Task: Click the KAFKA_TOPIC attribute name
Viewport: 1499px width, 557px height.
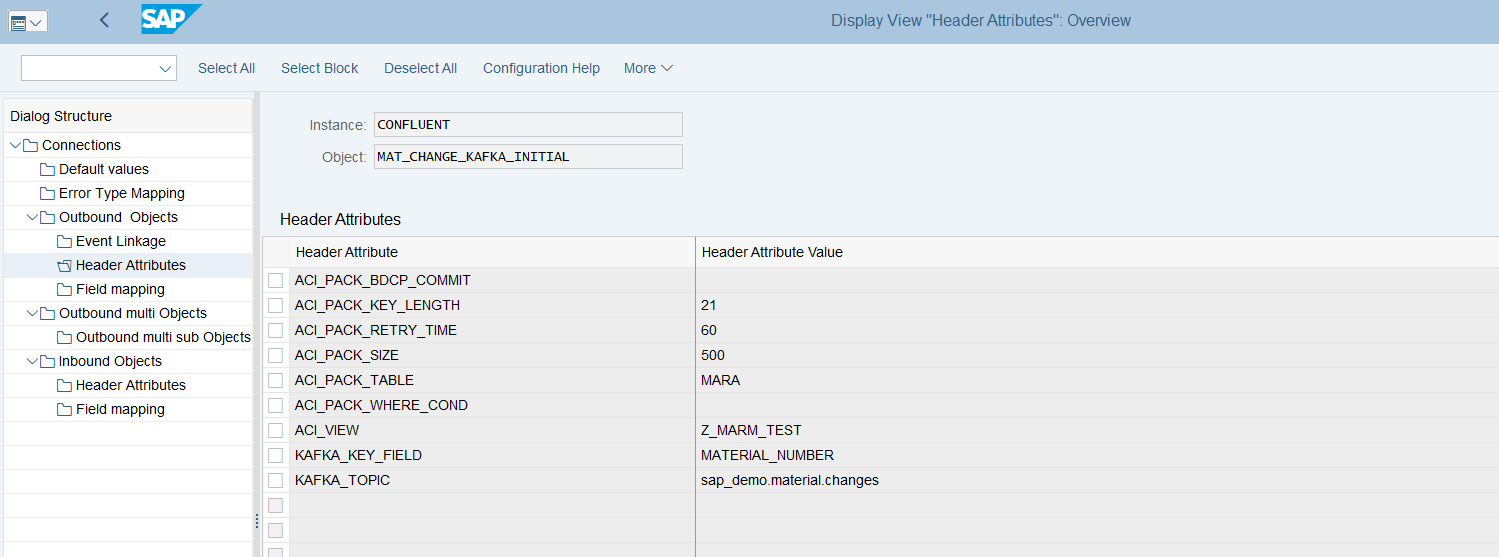Action: pos(342,480)
